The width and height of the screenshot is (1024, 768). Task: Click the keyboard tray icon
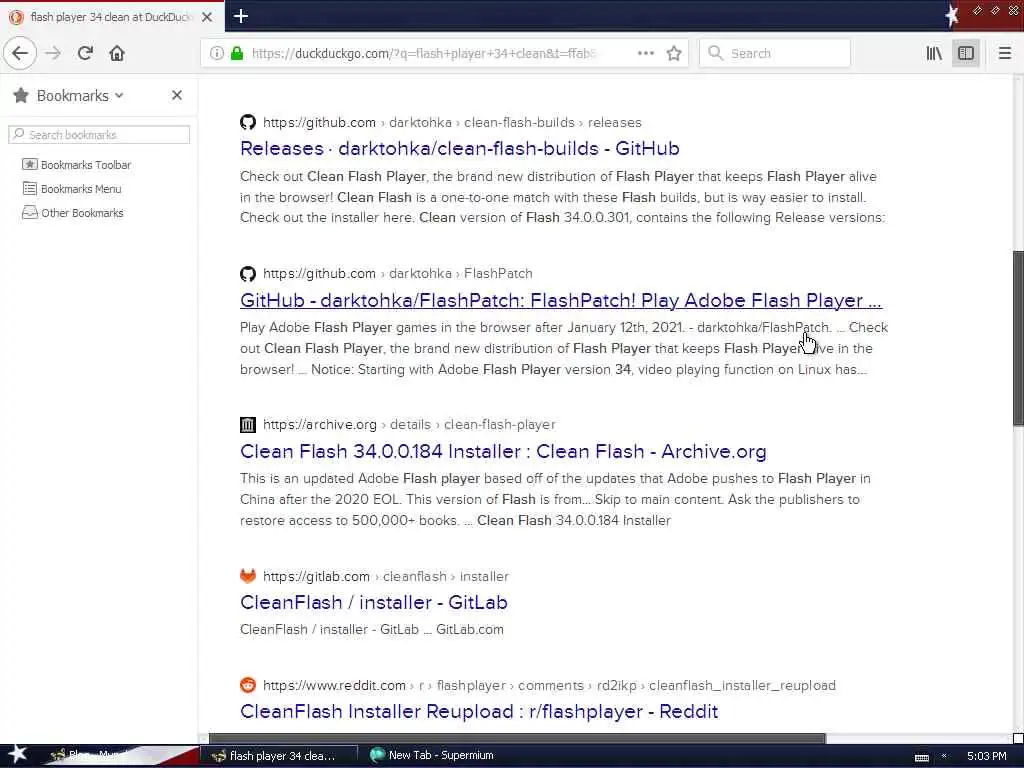click(921, 757)
